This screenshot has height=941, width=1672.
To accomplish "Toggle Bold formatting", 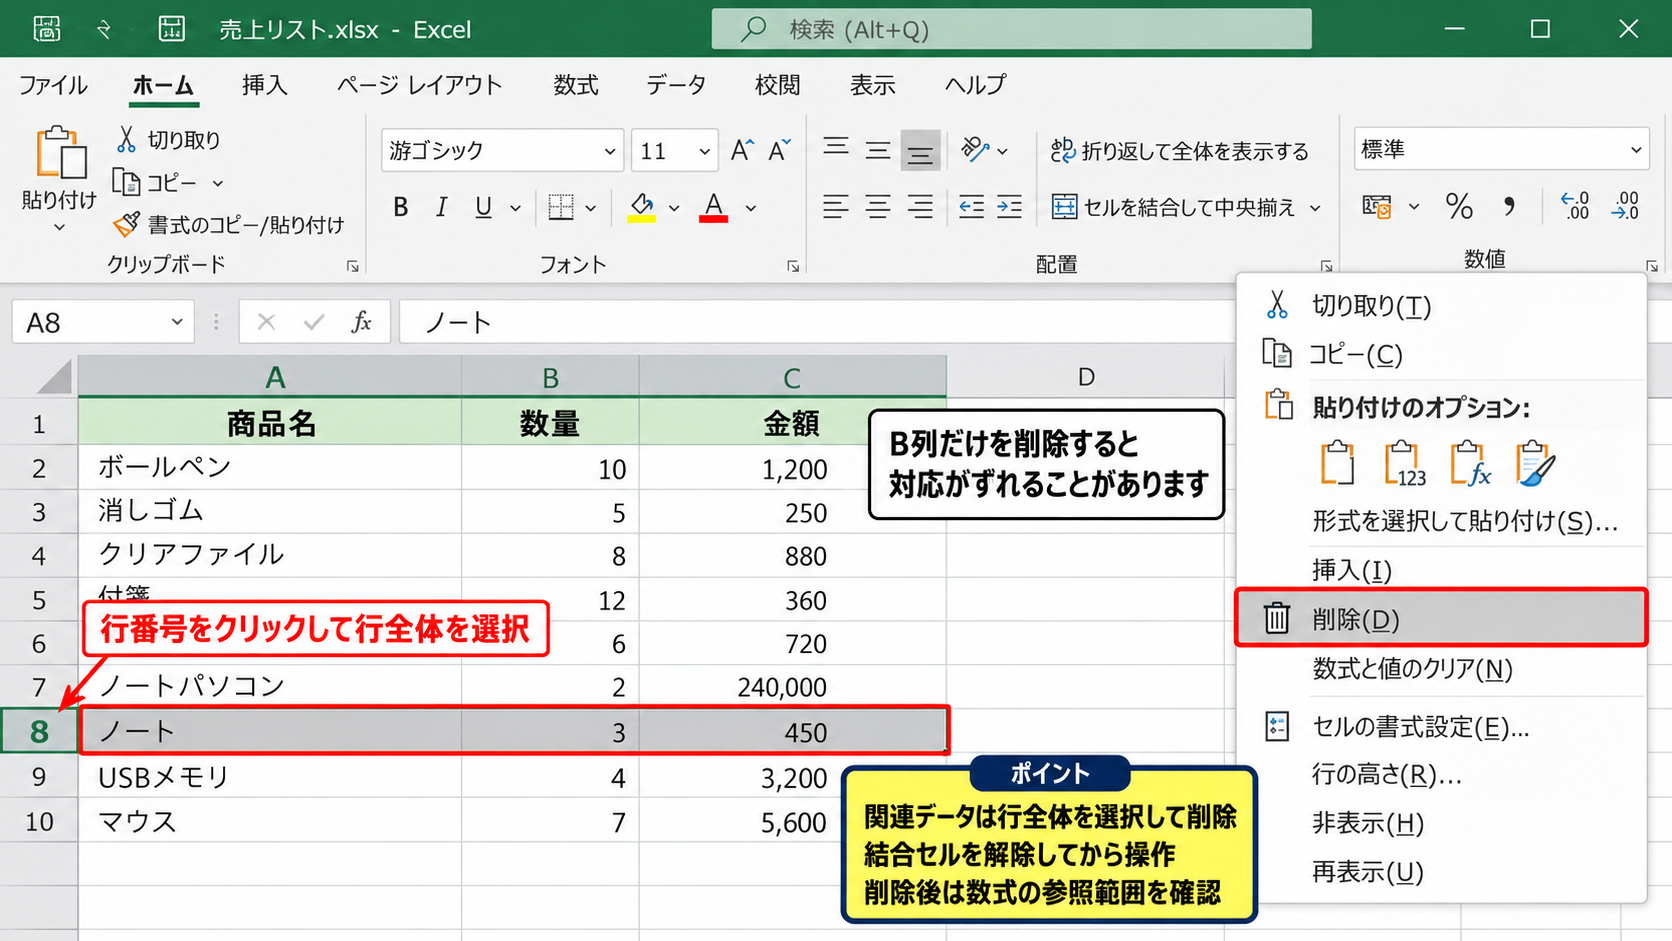I will (401, 207).
